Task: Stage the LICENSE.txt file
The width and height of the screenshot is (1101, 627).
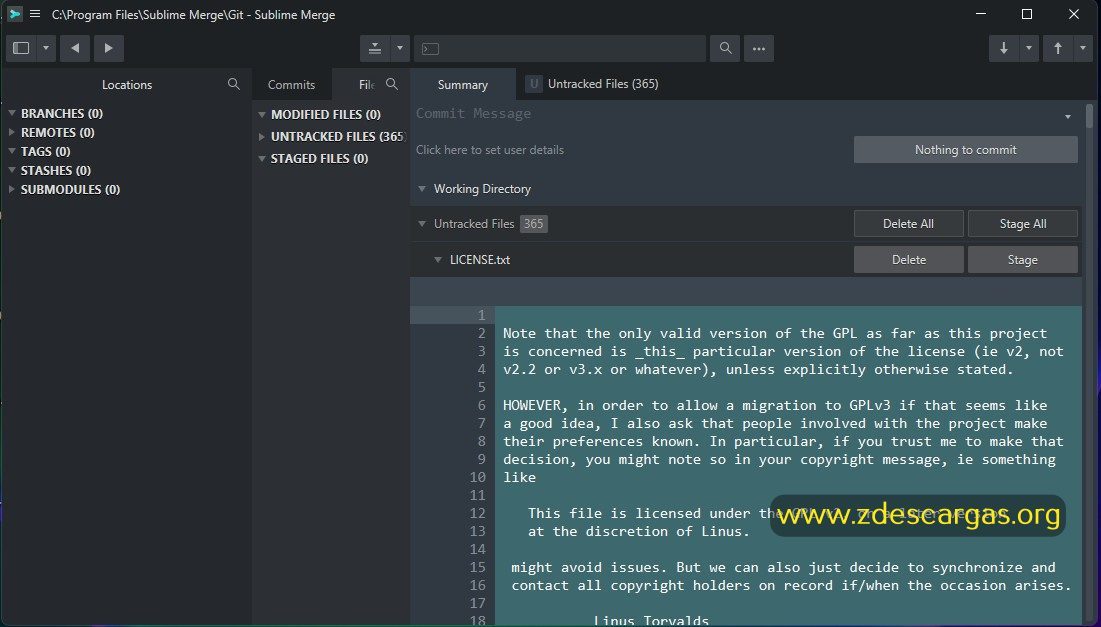Action: [1023, 260]
